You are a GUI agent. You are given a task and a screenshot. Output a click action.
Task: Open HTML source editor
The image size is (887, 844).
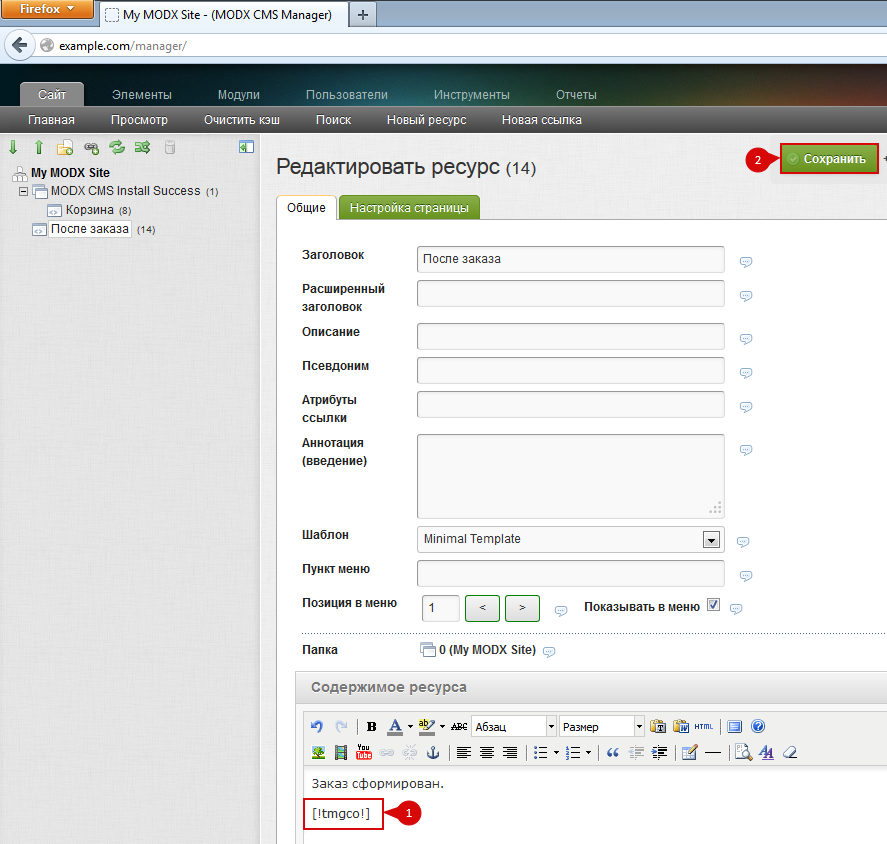pos(704,726)
